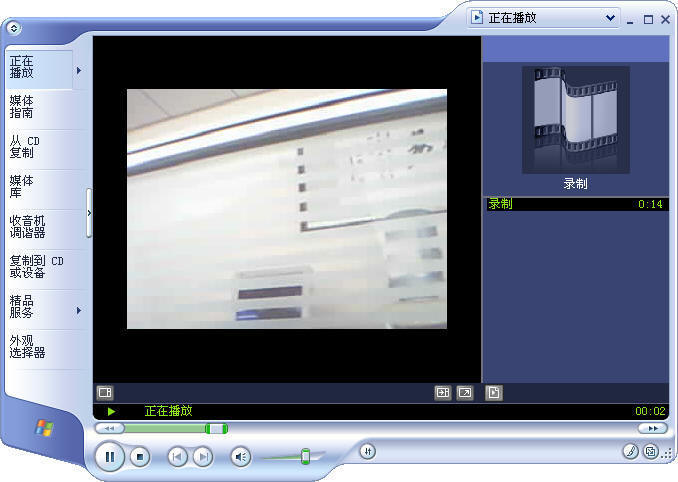Expand the 正在播放 sidebar arrow
Viewport: 678px width, 482px height.
click(x=78, y=70)
